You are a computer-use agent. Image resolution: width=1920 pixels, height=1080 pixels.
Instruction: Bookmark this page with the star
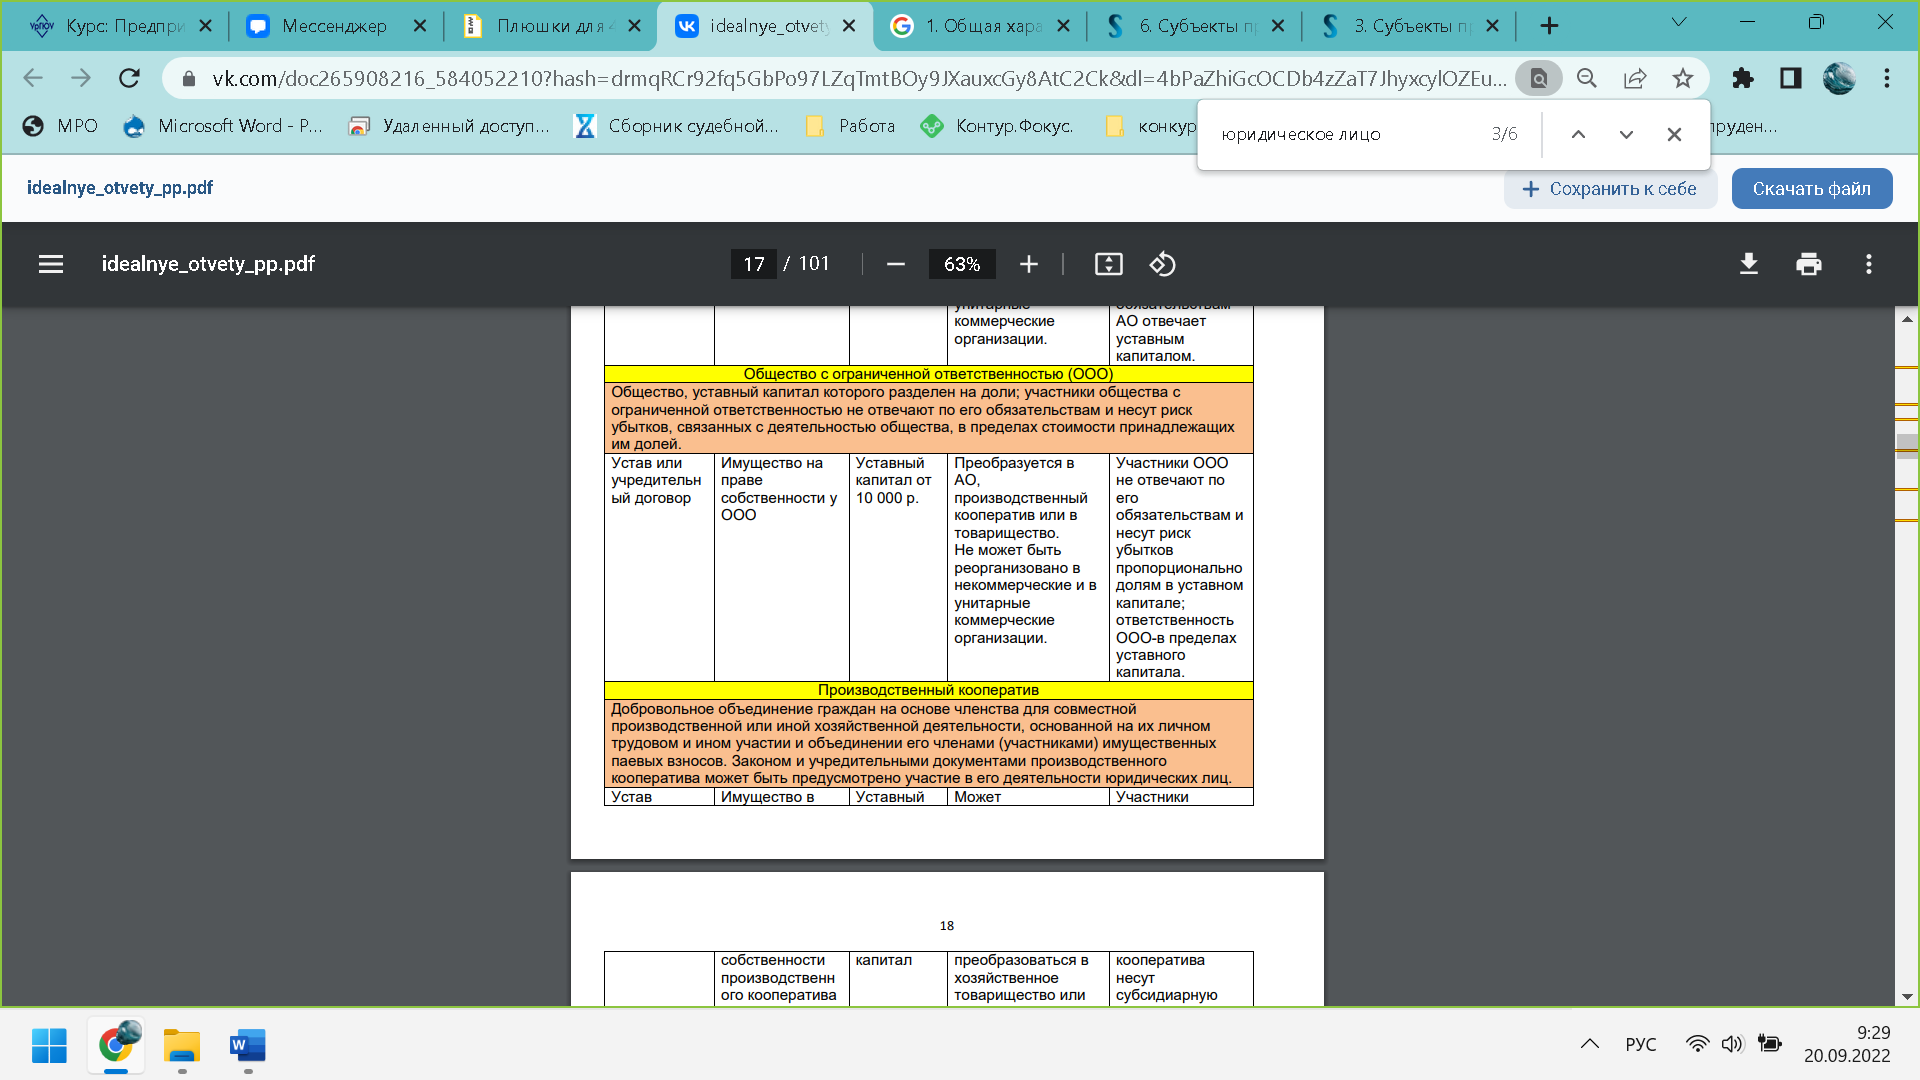[1683, 78]
